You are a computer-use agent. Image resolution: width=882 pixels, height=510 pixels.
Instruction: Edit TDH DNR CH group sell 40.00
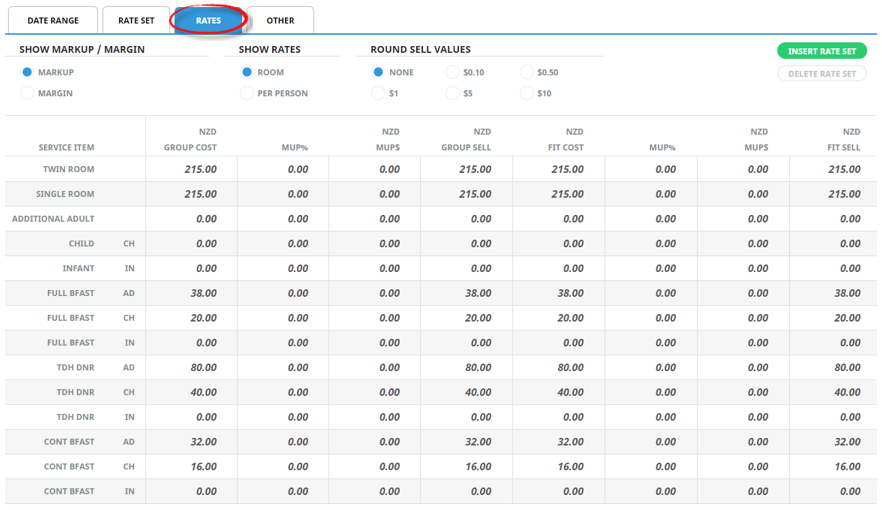pos(466,392)
